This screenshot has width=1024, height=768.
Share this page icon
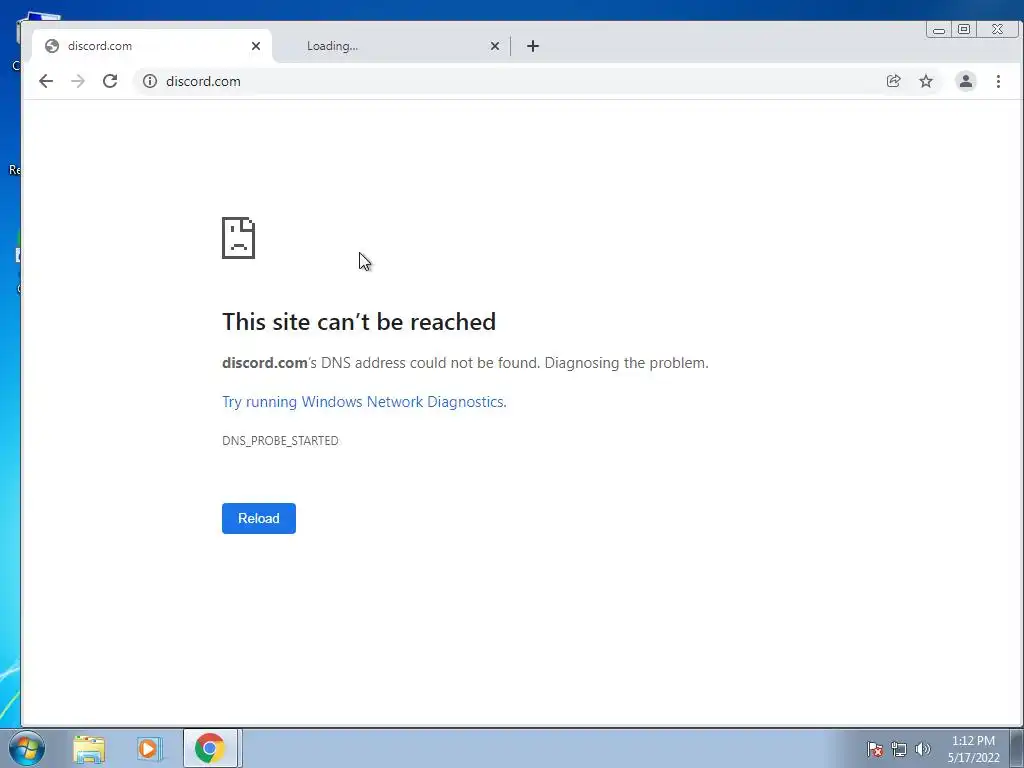[x=893, y=81]
